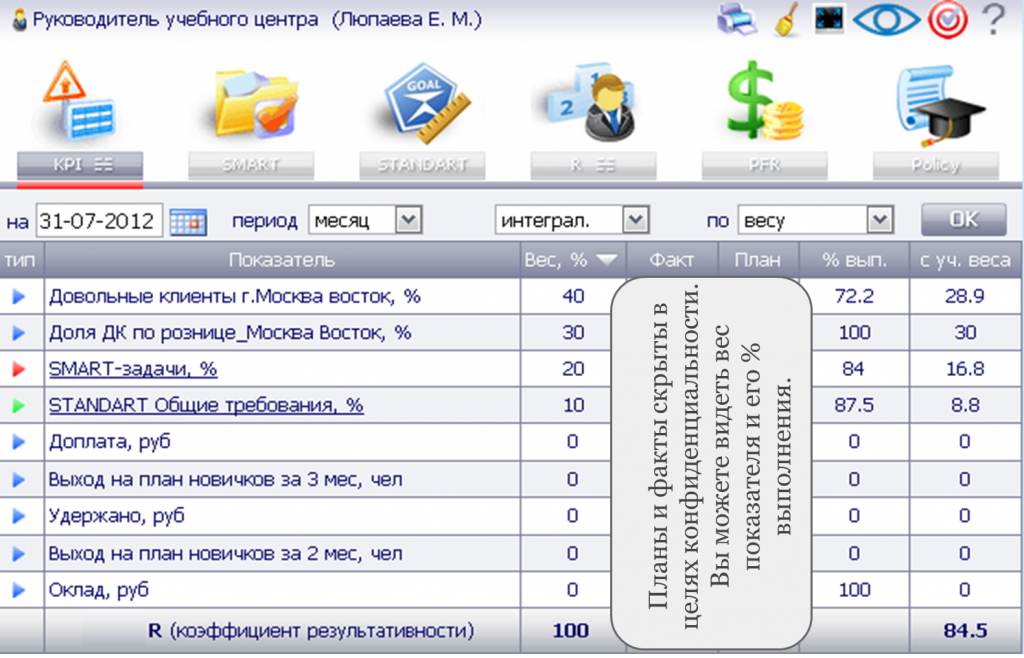Click the user icon beside Руководитель учебного центра
This screenshot has width=1024, height=658.
click(20, 20)
